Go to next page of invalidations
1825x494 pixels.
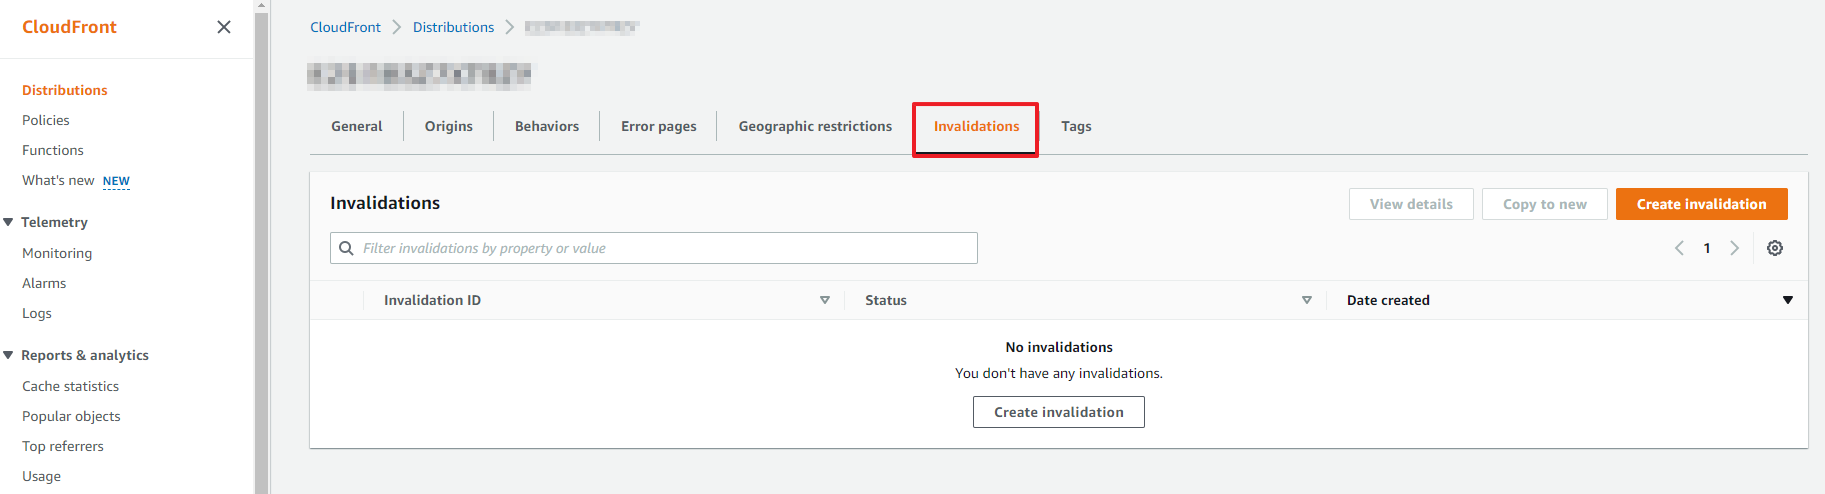tap(1735, 248)
